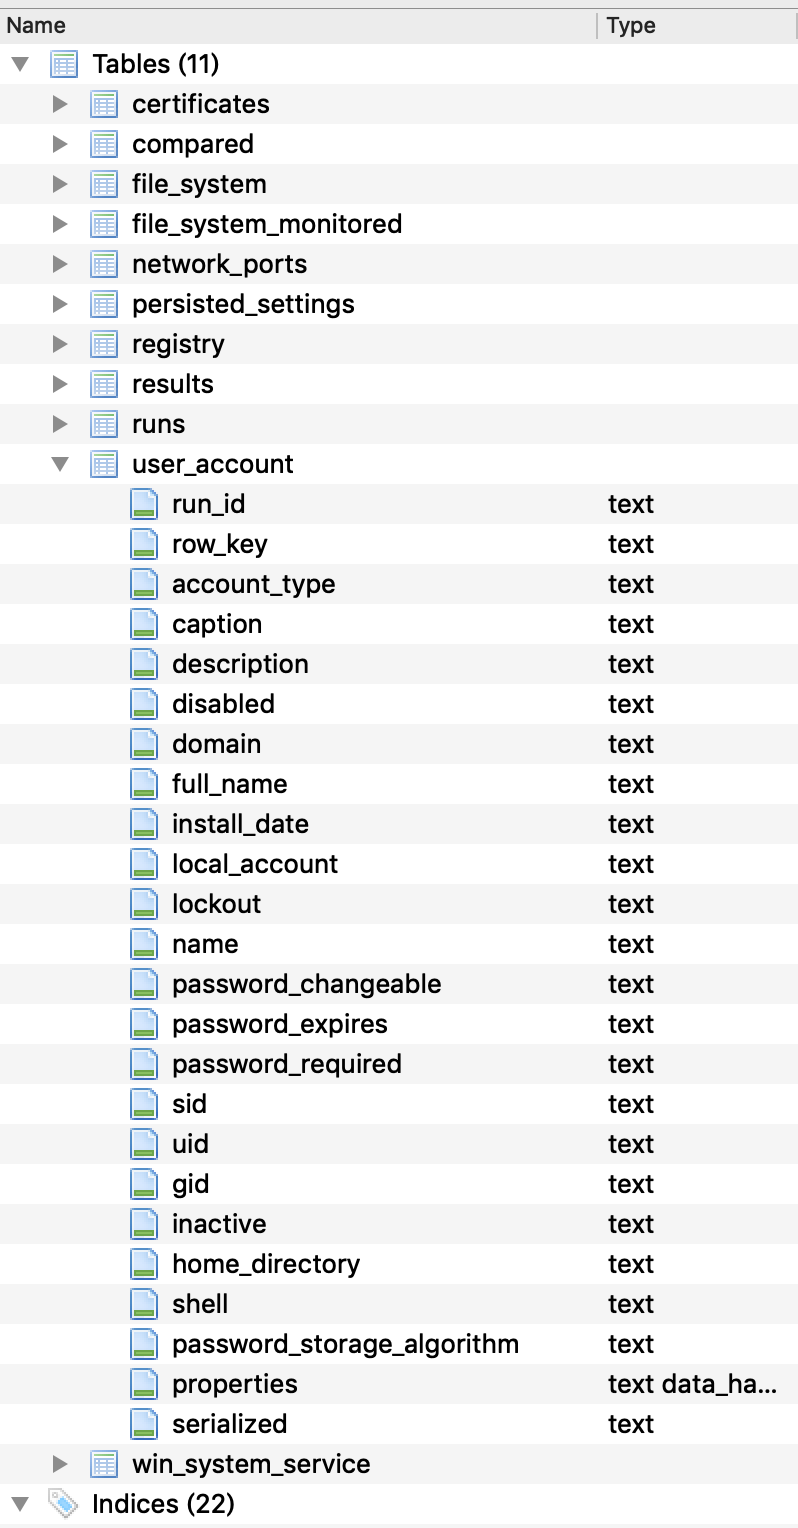Select the home_directory column row

point(265,1264)
